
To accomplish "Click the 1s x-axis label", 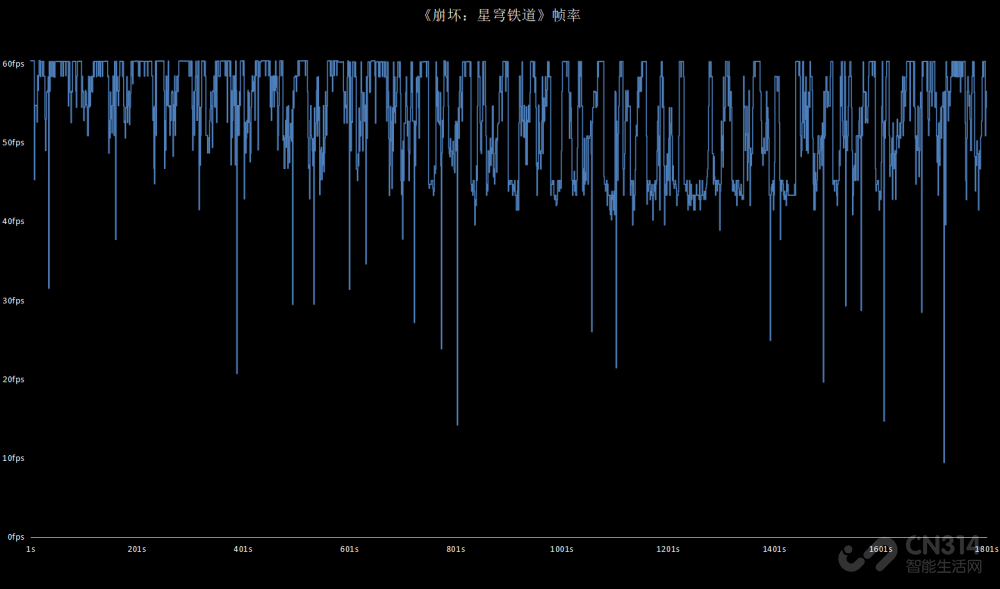I will coord(31,549).
